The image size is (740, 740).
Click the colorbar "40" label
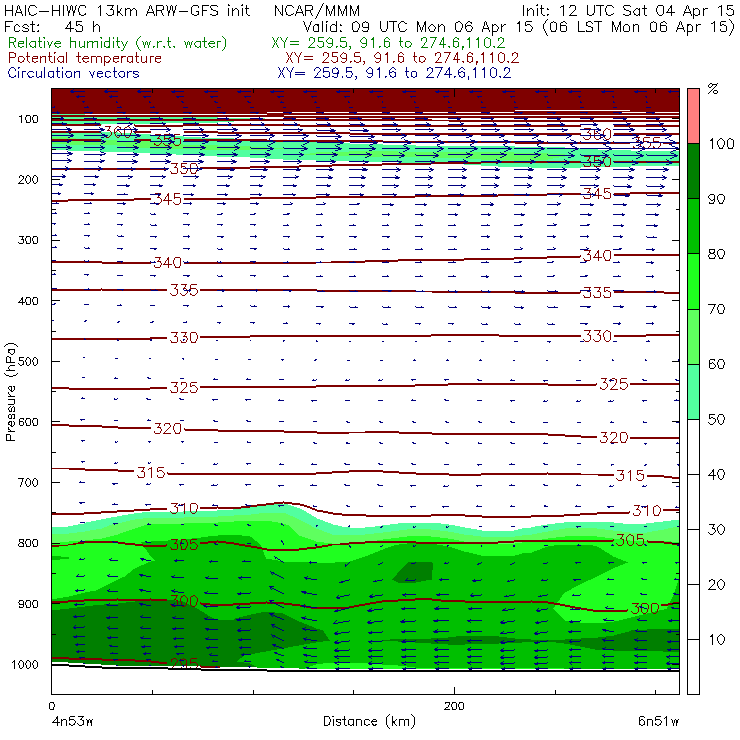pyautogui.click(x=716, y=474)
